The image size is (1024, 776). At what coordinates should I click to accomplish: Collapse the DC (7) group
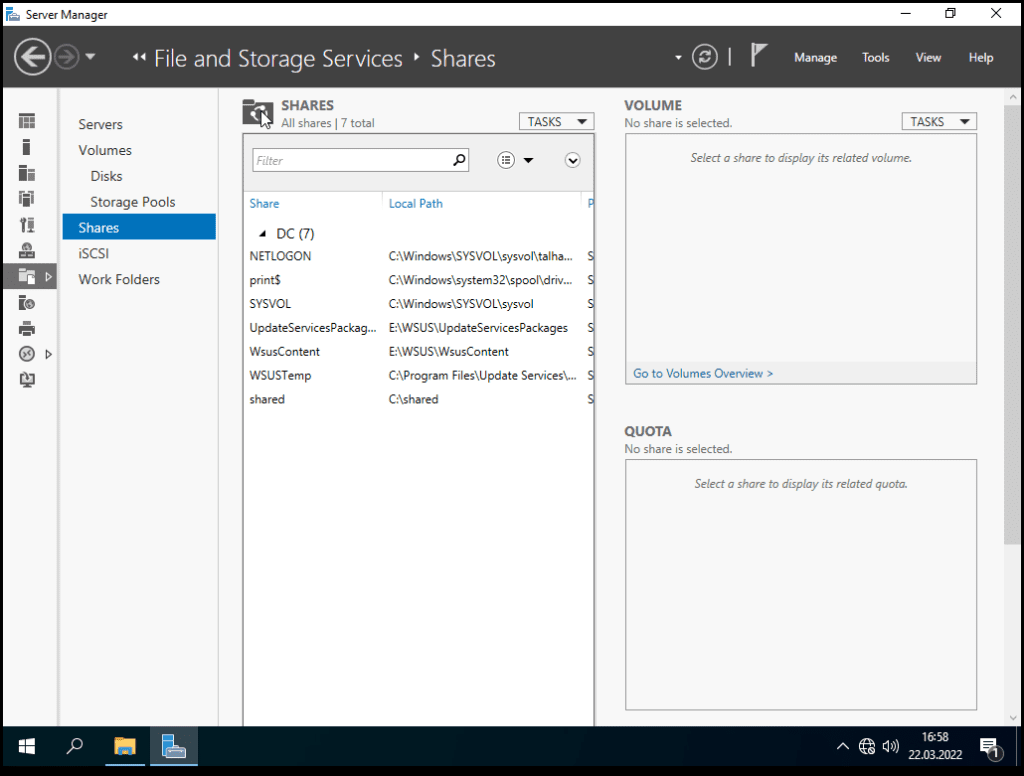coord(263,234)
